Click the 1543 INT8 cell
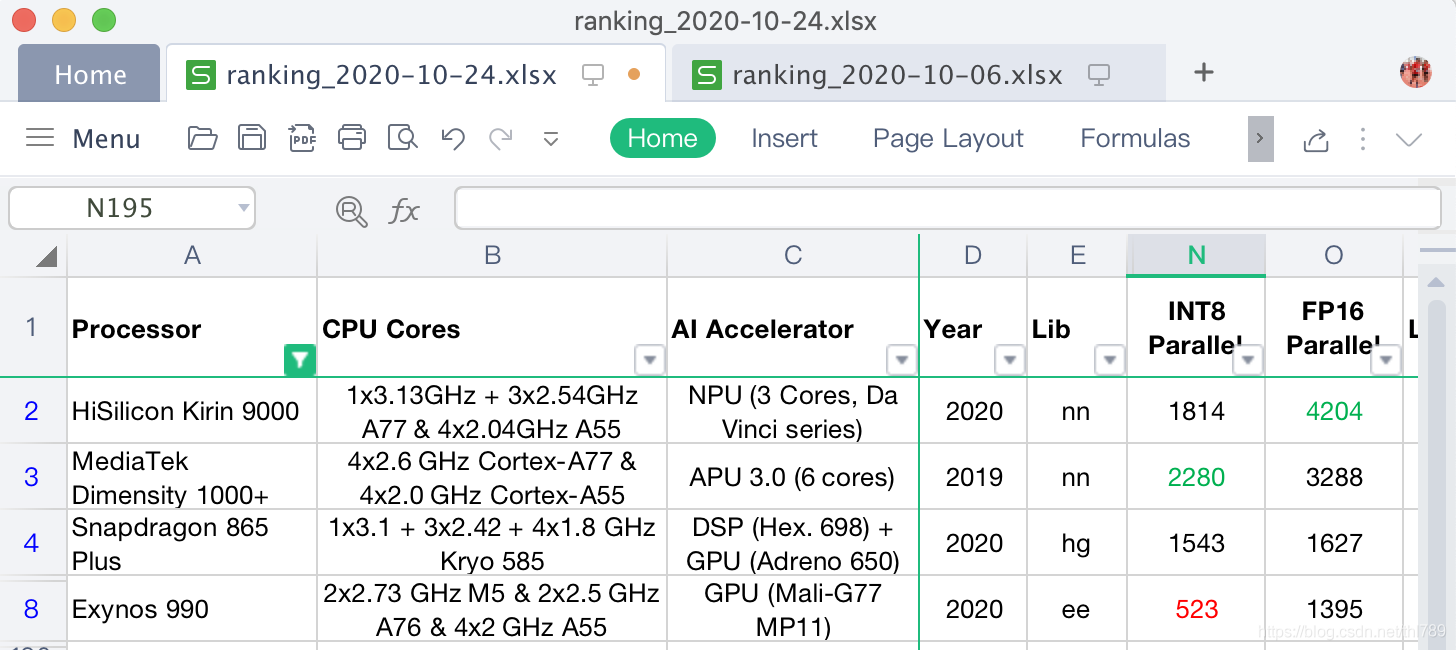Viewport: 1456px width, 650px height. (x=1196, y=543)
